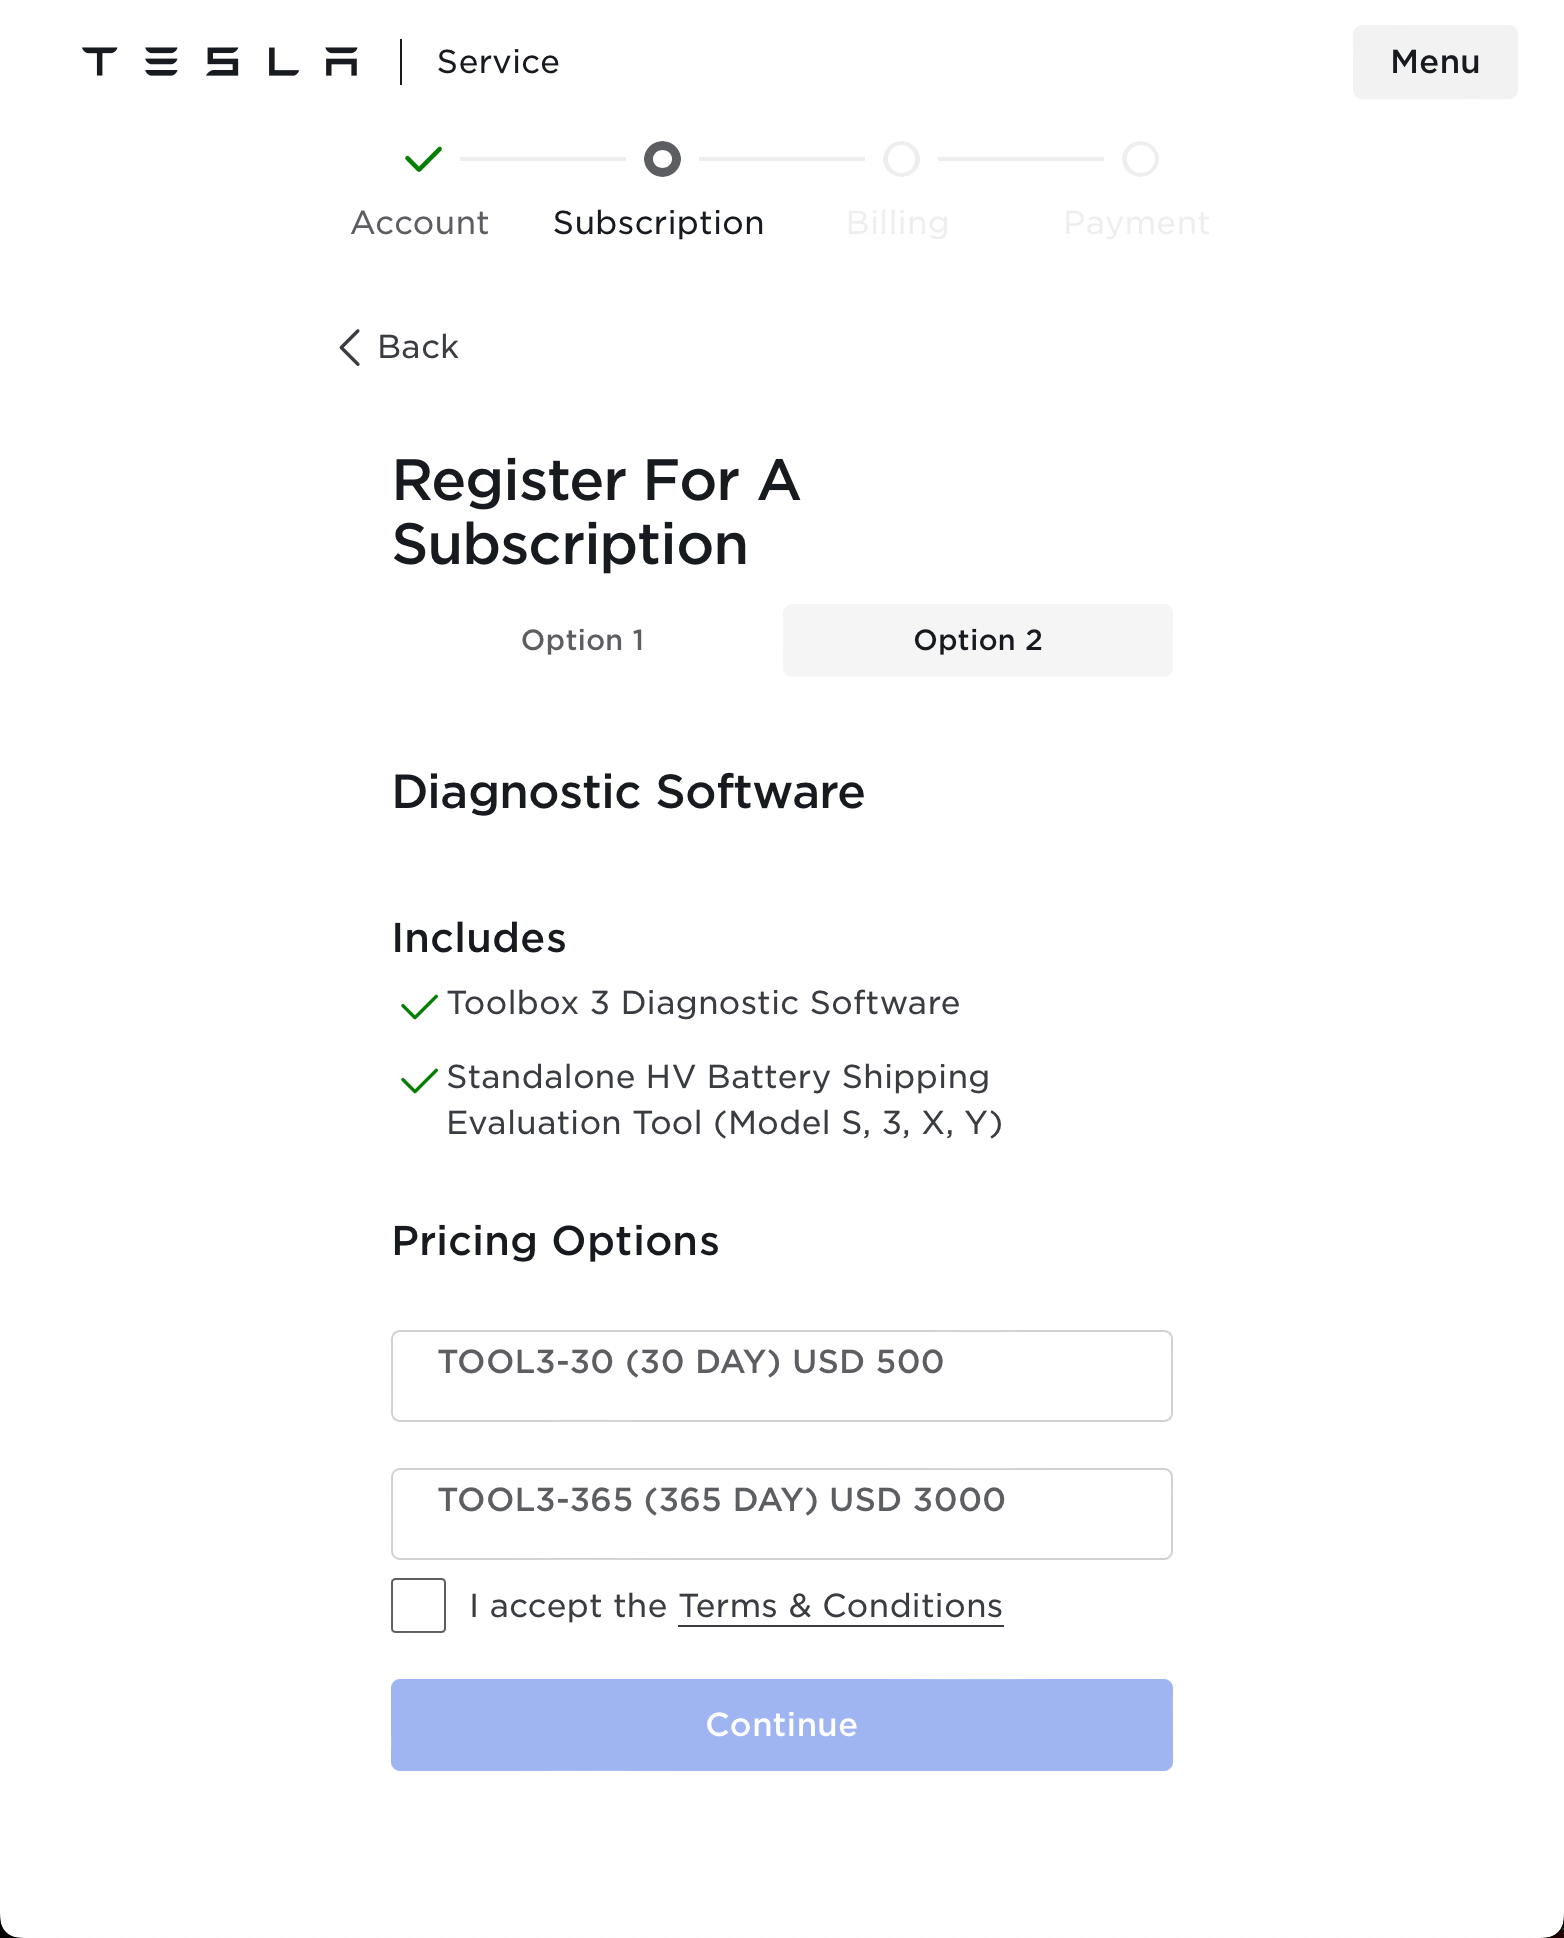The height and width of the screenshot is (1938, 1564).
Task: Select the Subscription step indicator circle
Action: (660, 159)
